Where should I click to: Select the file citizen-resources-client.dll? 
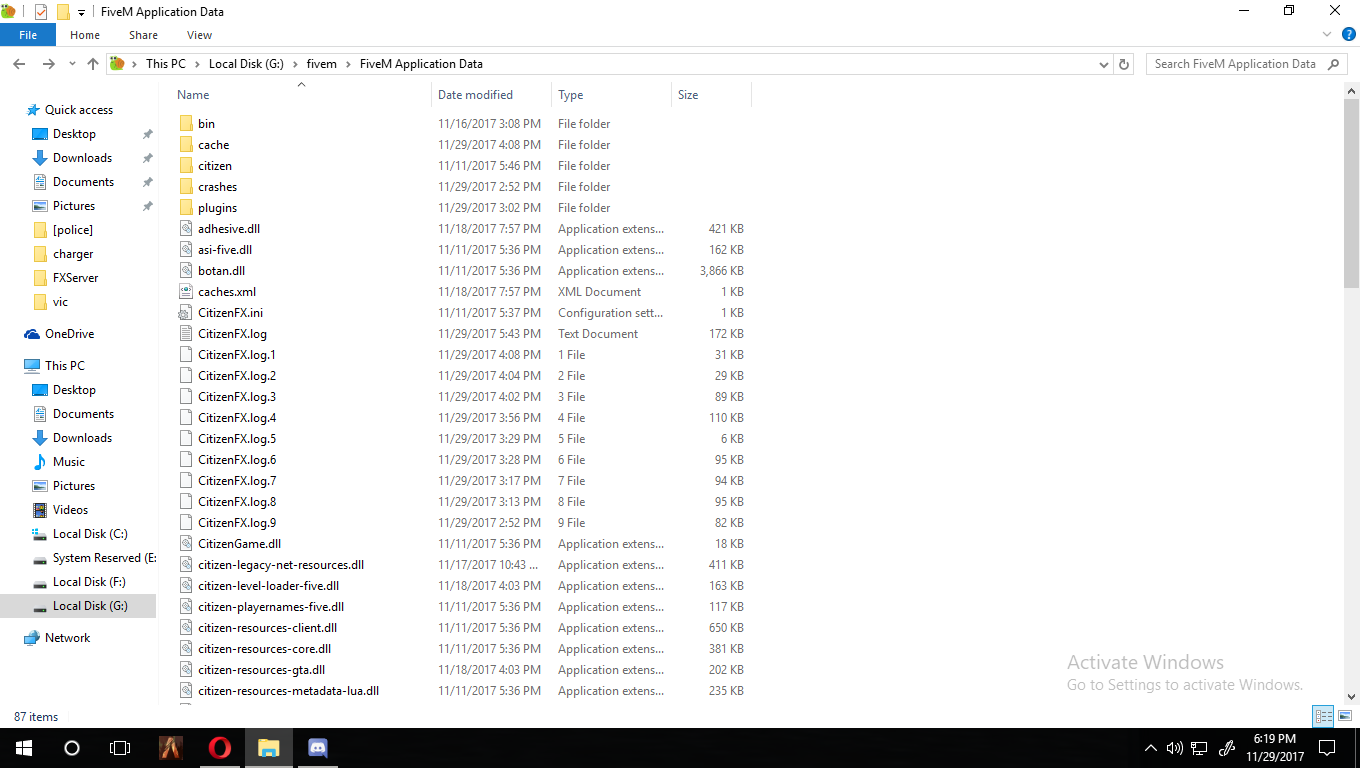[x=267, y=628]
